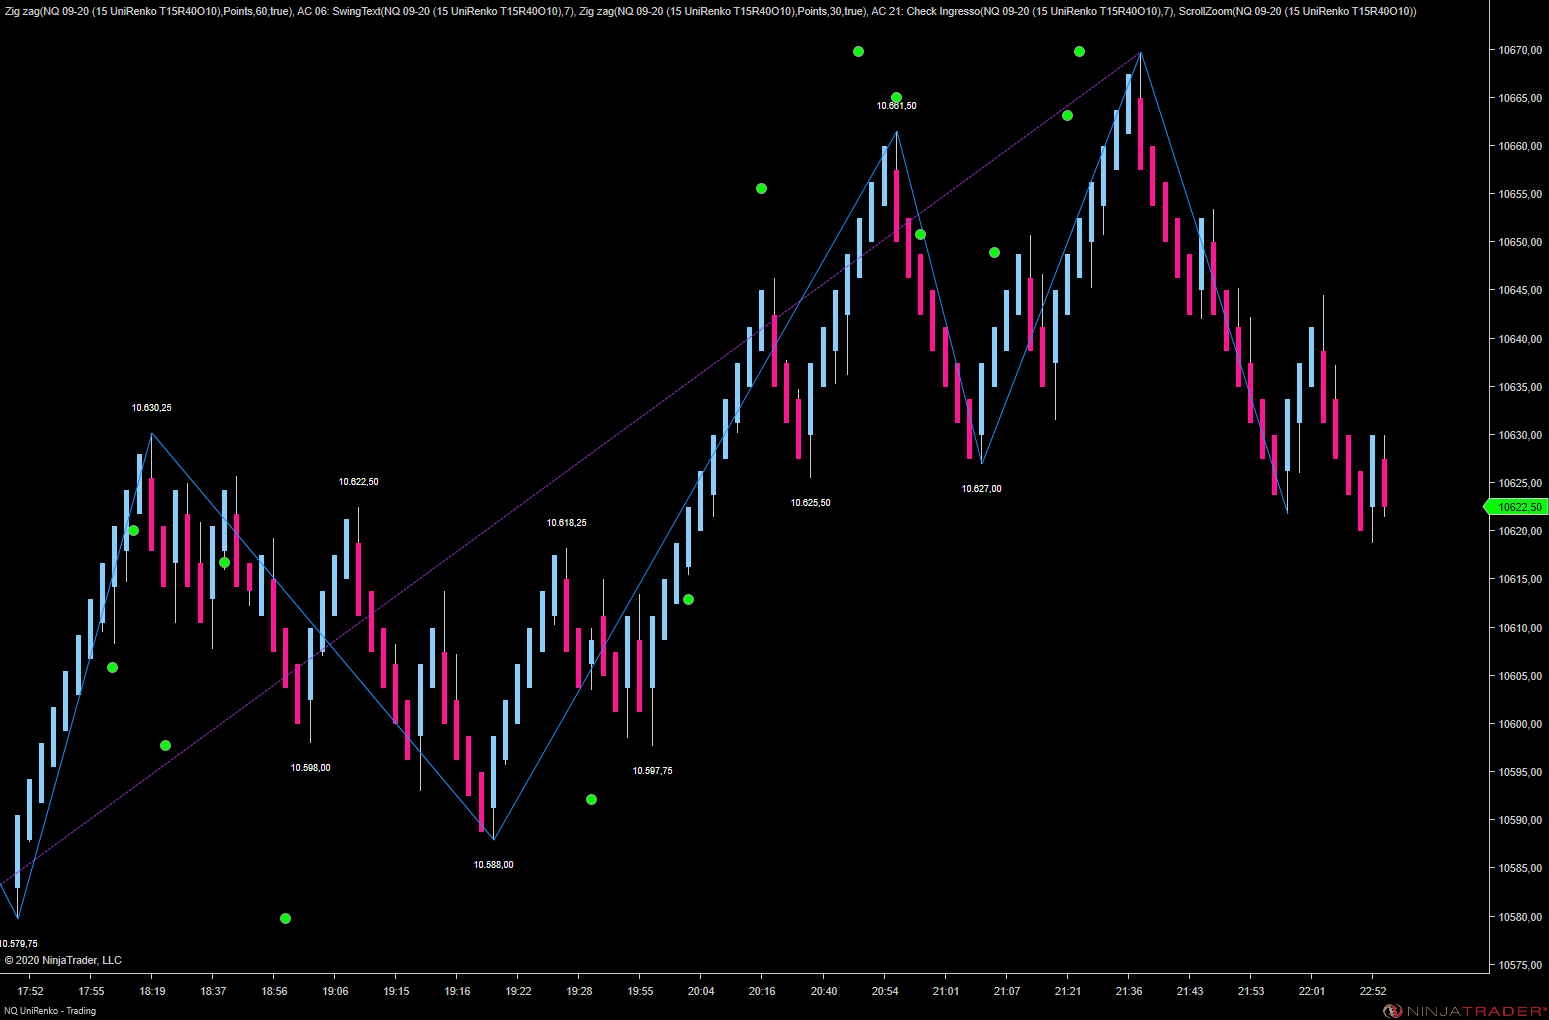Click the 18:56 time axis label

click(x=274, y=991)
